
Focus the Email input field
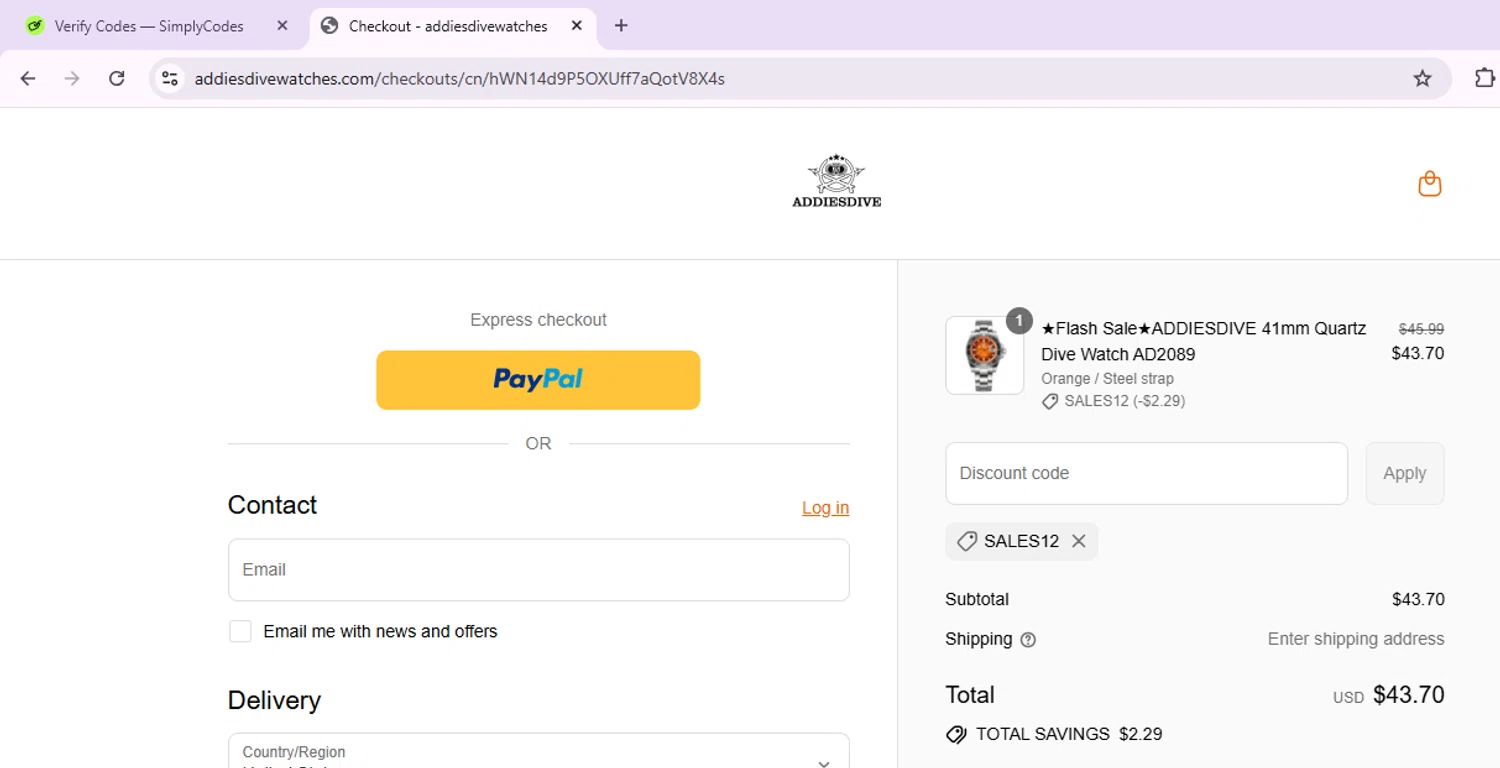[x=539, y=570]
